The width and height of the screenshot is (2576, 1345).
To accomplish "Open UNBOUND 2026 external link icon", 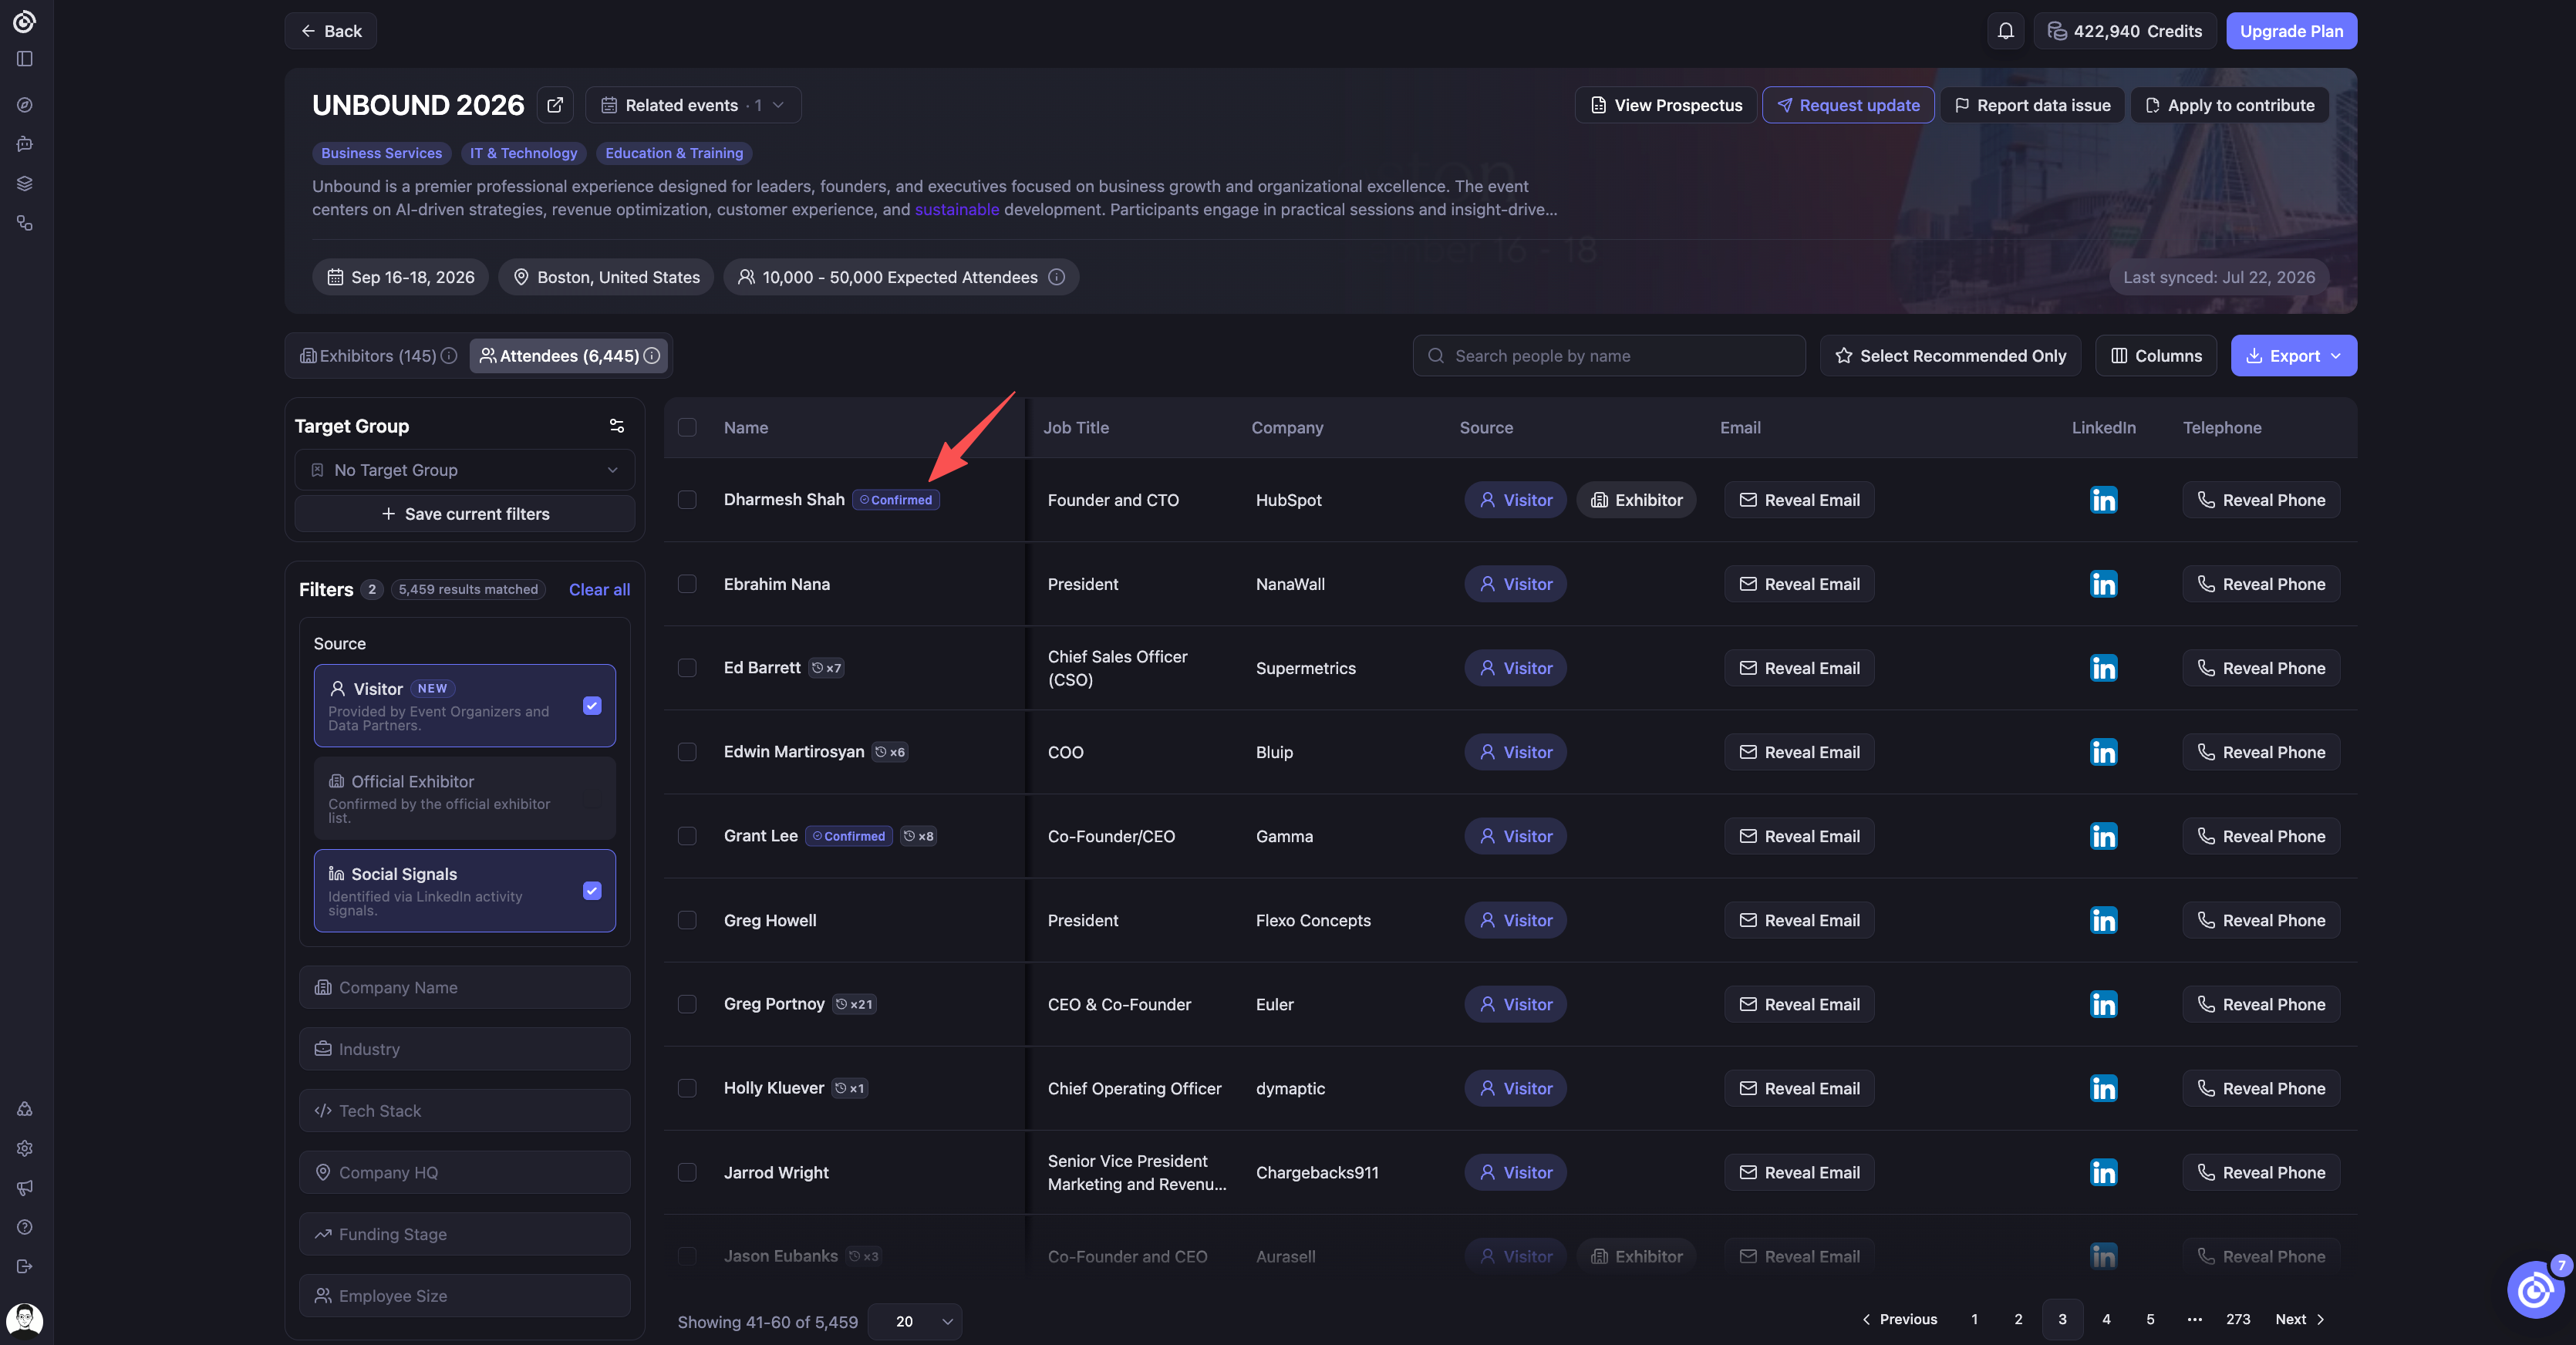I will [x=555, y=105].
